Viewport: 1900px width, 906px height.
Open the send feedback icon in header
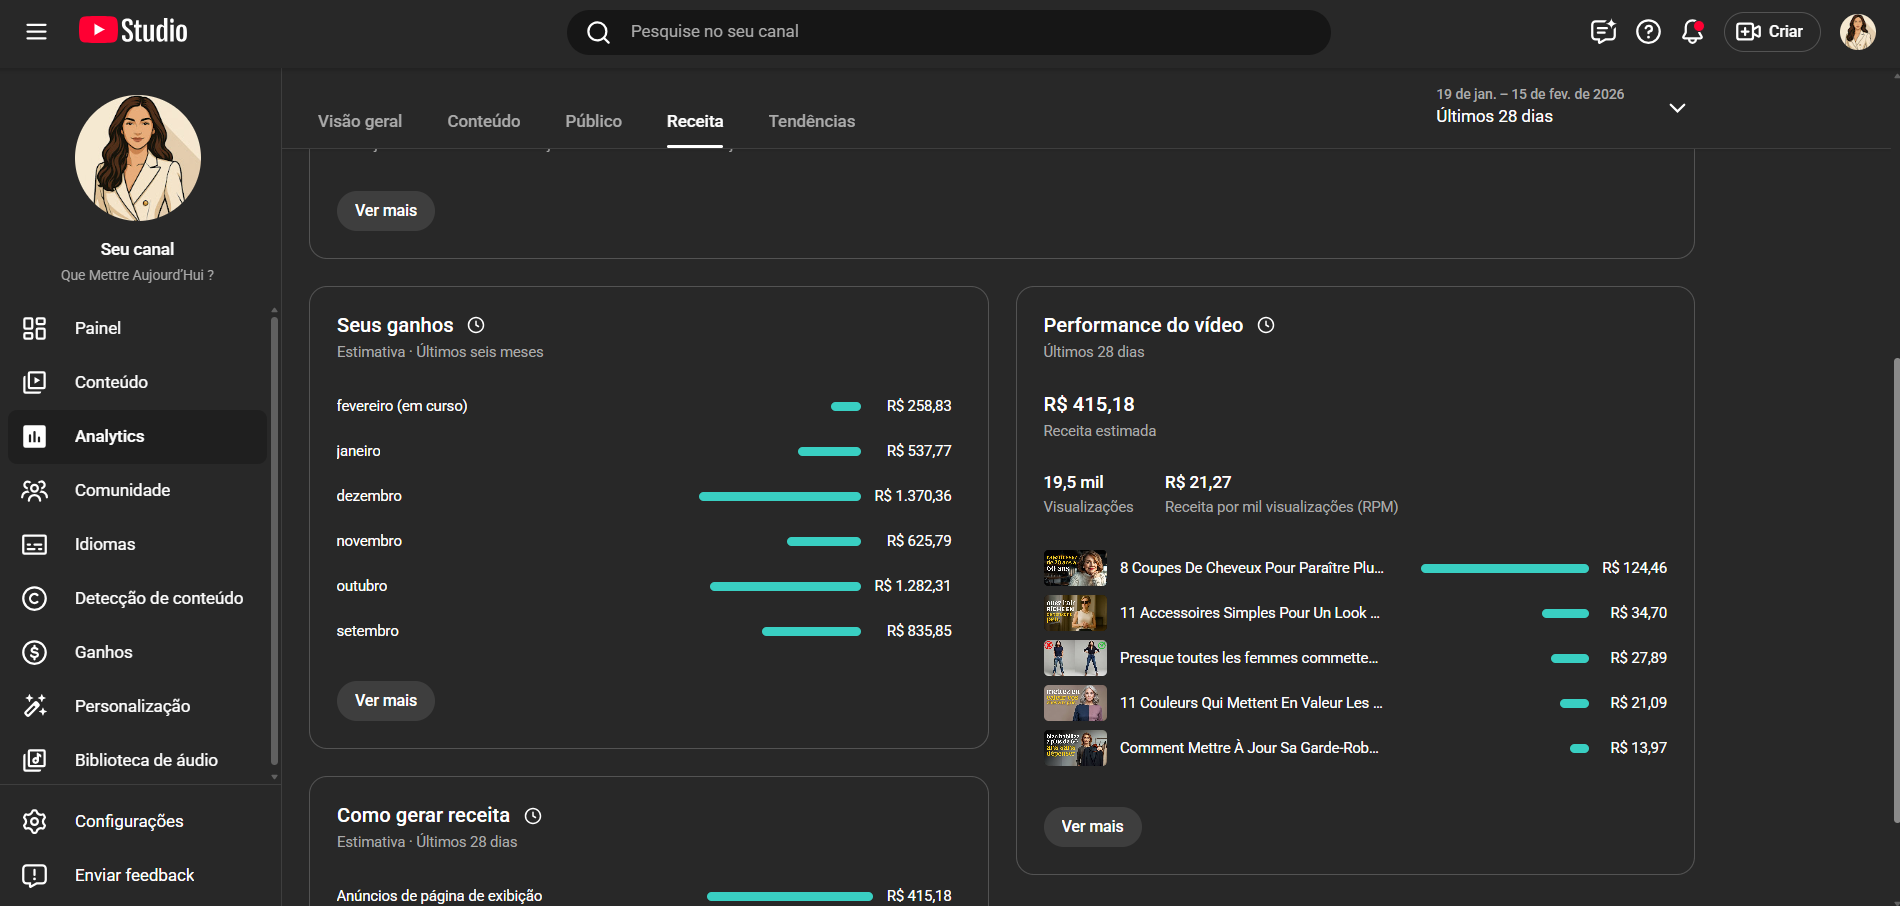(1603, 32)
